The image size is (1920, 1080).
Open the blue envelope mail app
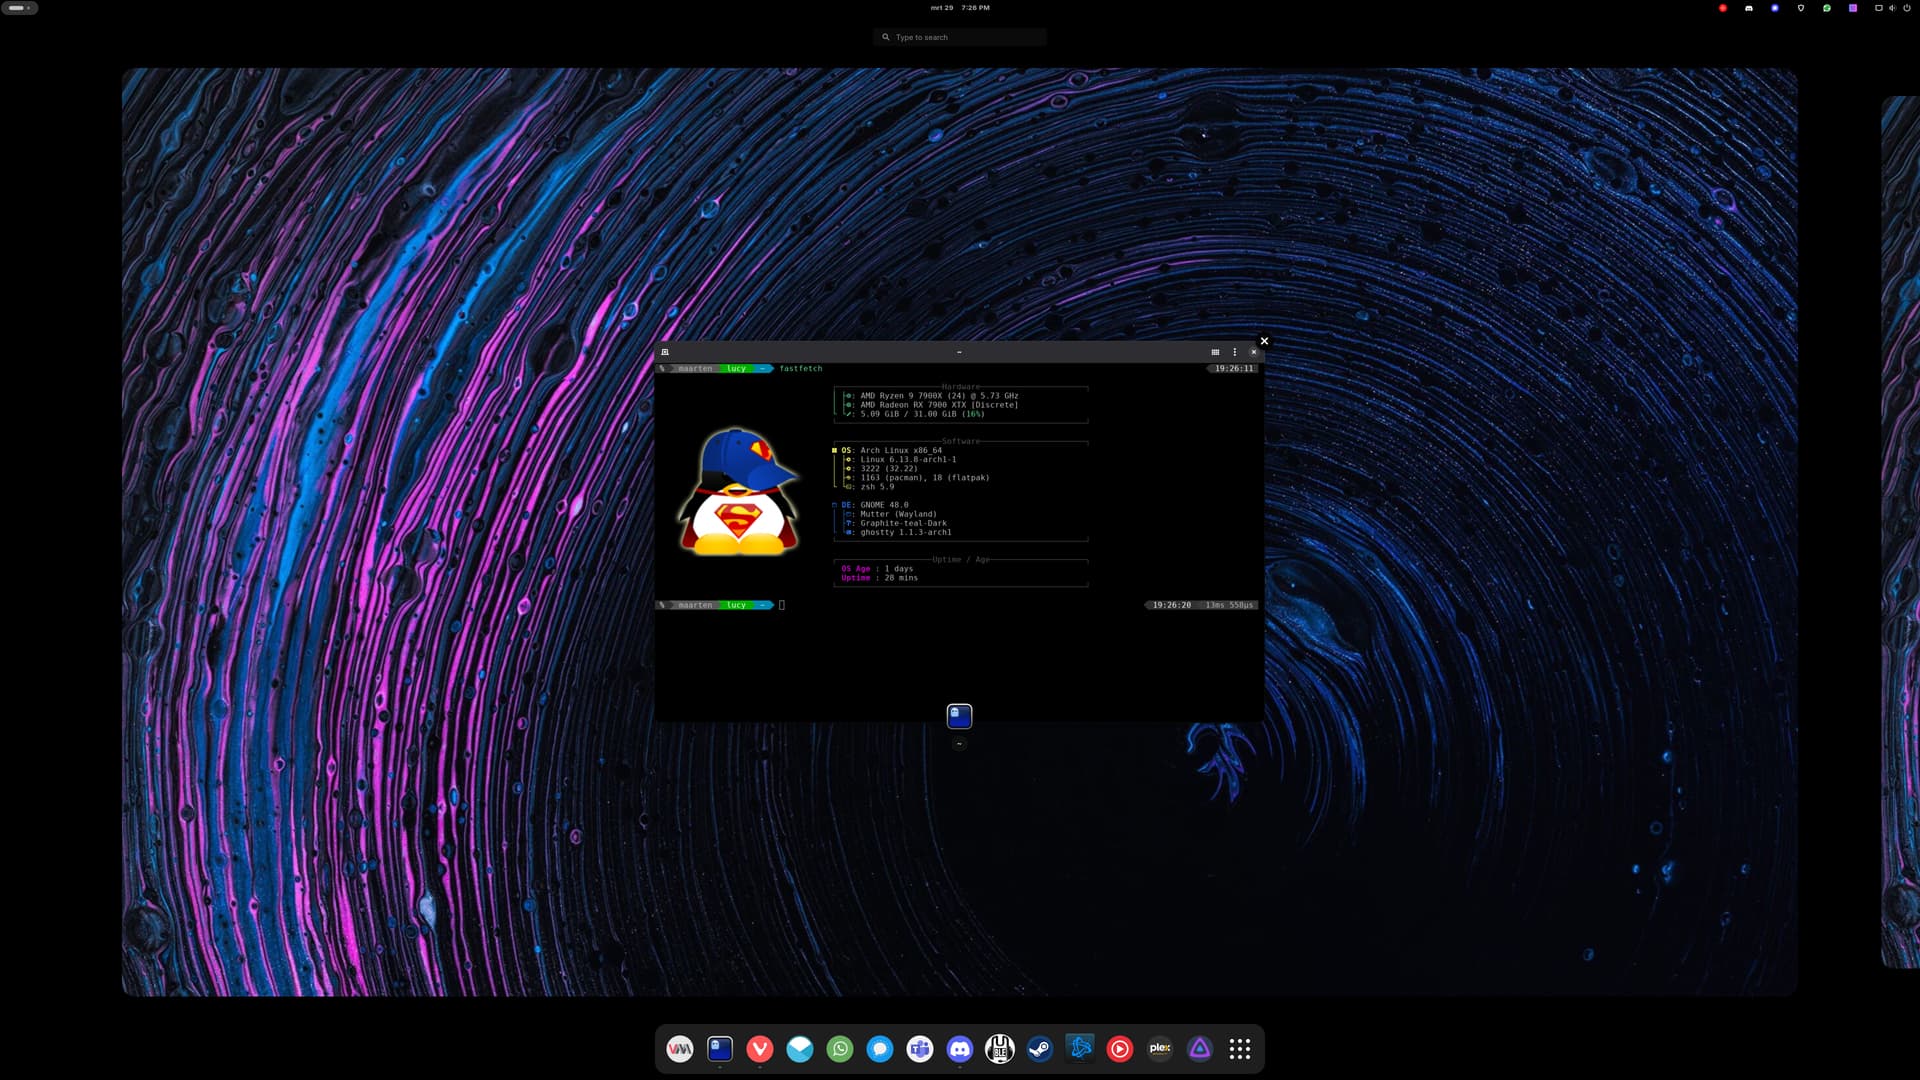click(800, 1049)
